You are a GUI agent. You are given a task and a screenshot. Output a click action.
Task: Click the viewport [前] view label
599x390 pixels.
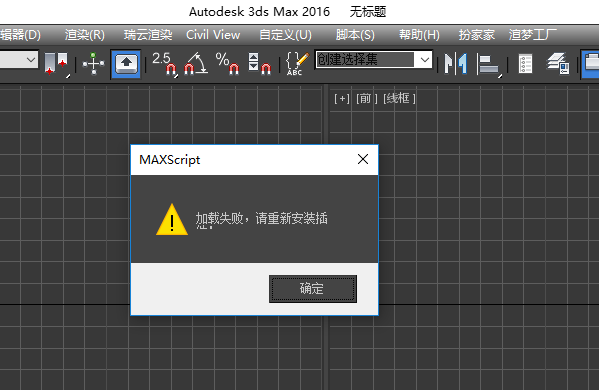pos(366,99)
